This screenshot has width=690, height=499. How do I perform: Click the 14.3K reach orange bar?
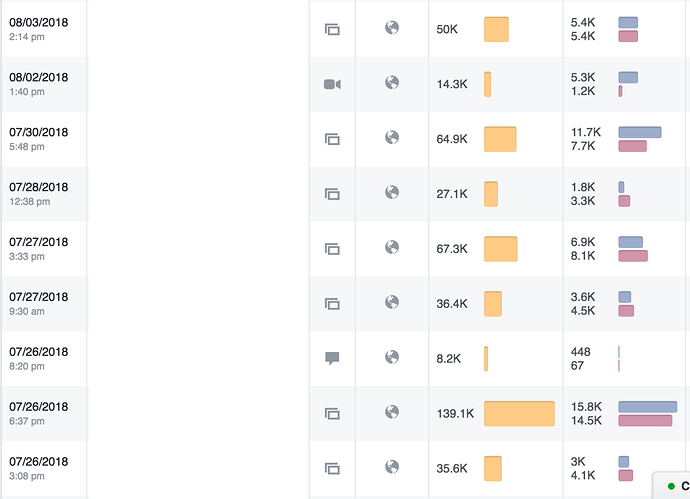point(488,84)
